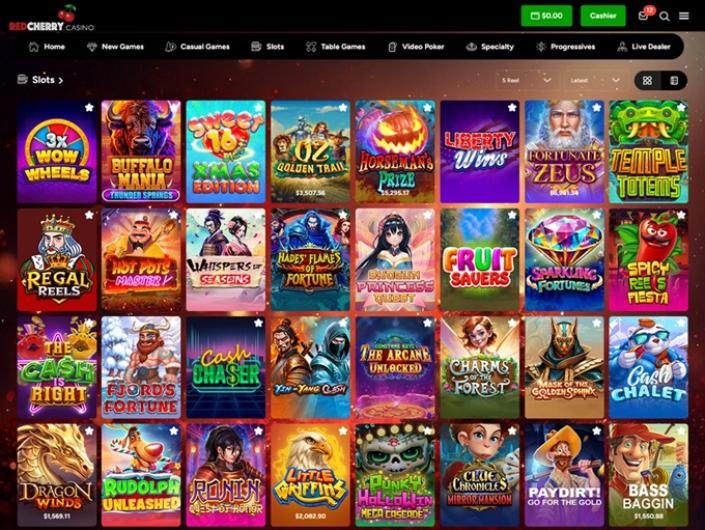This screenshot has width=705, height=530.
Task: Switch to list view layout
Action: [x=674, y=80]
